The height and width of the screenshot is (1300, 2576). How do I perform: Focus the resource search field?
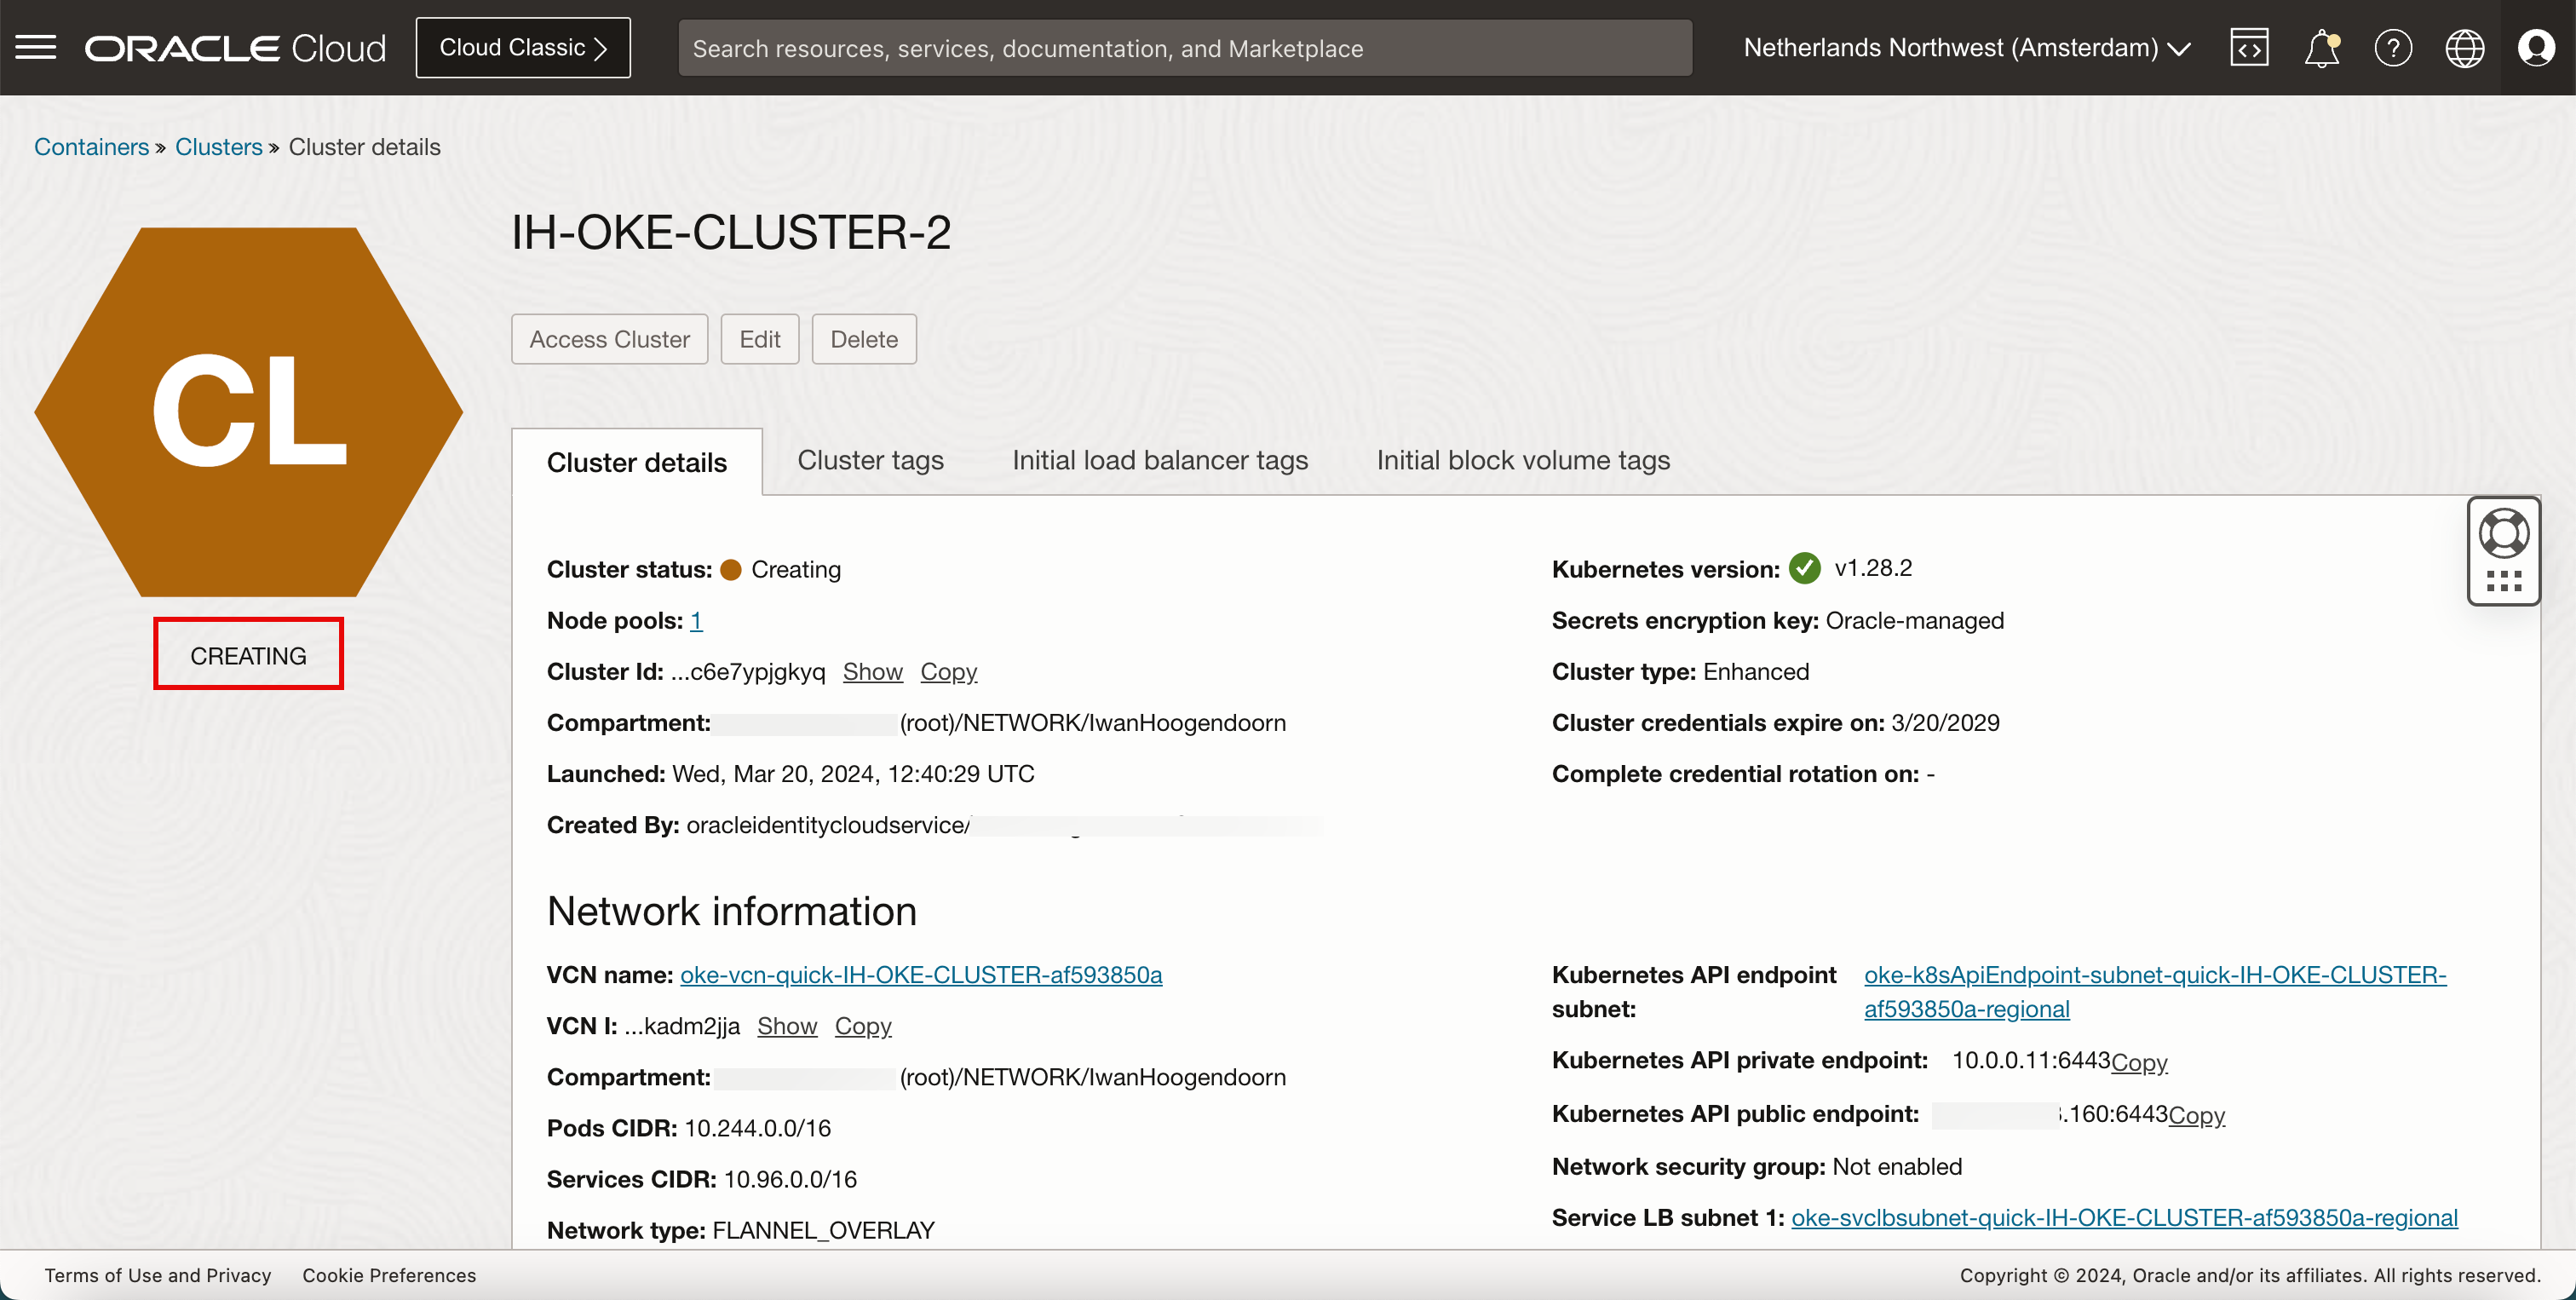click(1185, 48)
